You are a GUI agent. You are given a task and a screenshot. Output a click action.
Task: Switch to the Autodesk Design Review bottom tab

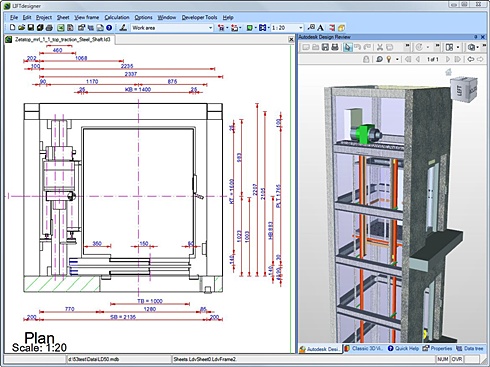coord(320,349)
